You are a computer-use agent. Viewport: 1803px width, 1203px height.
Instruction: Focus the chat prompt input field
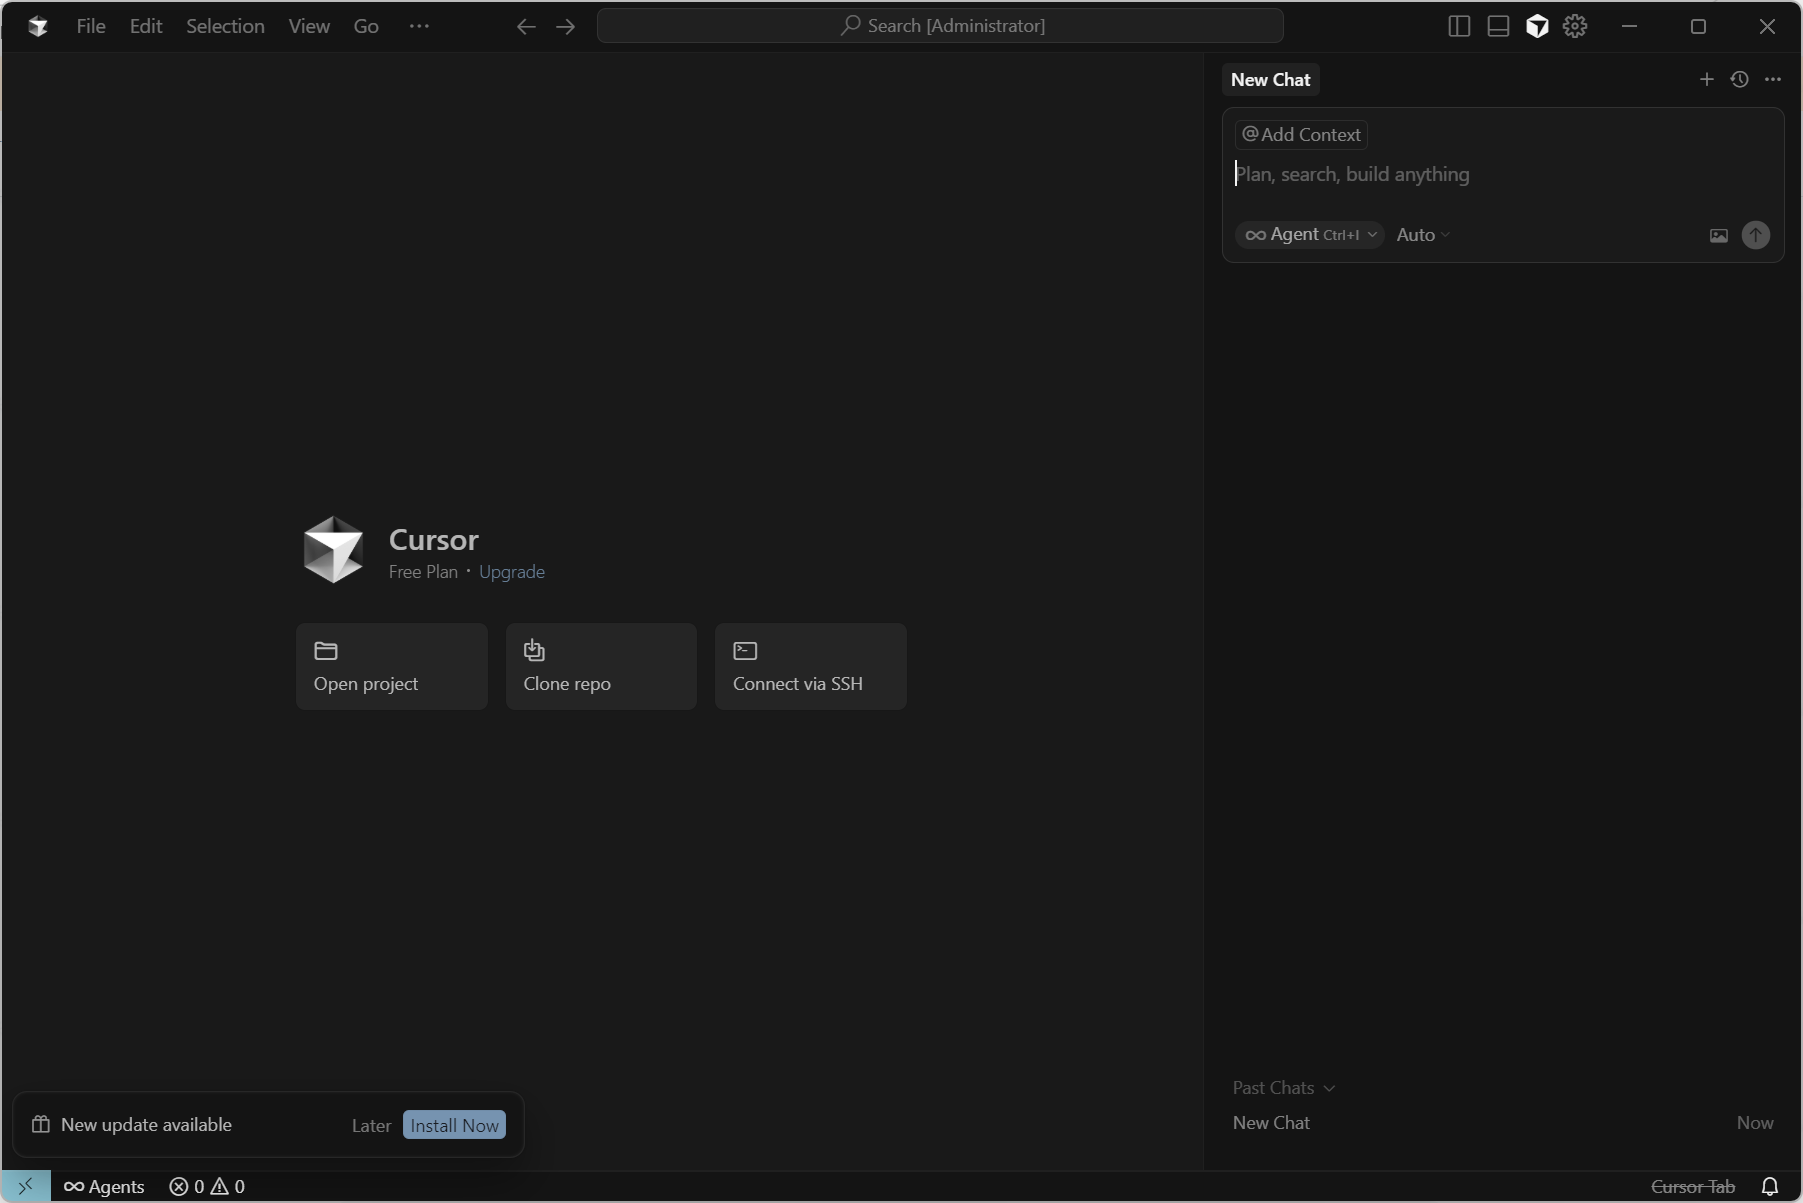(1500, 175)
